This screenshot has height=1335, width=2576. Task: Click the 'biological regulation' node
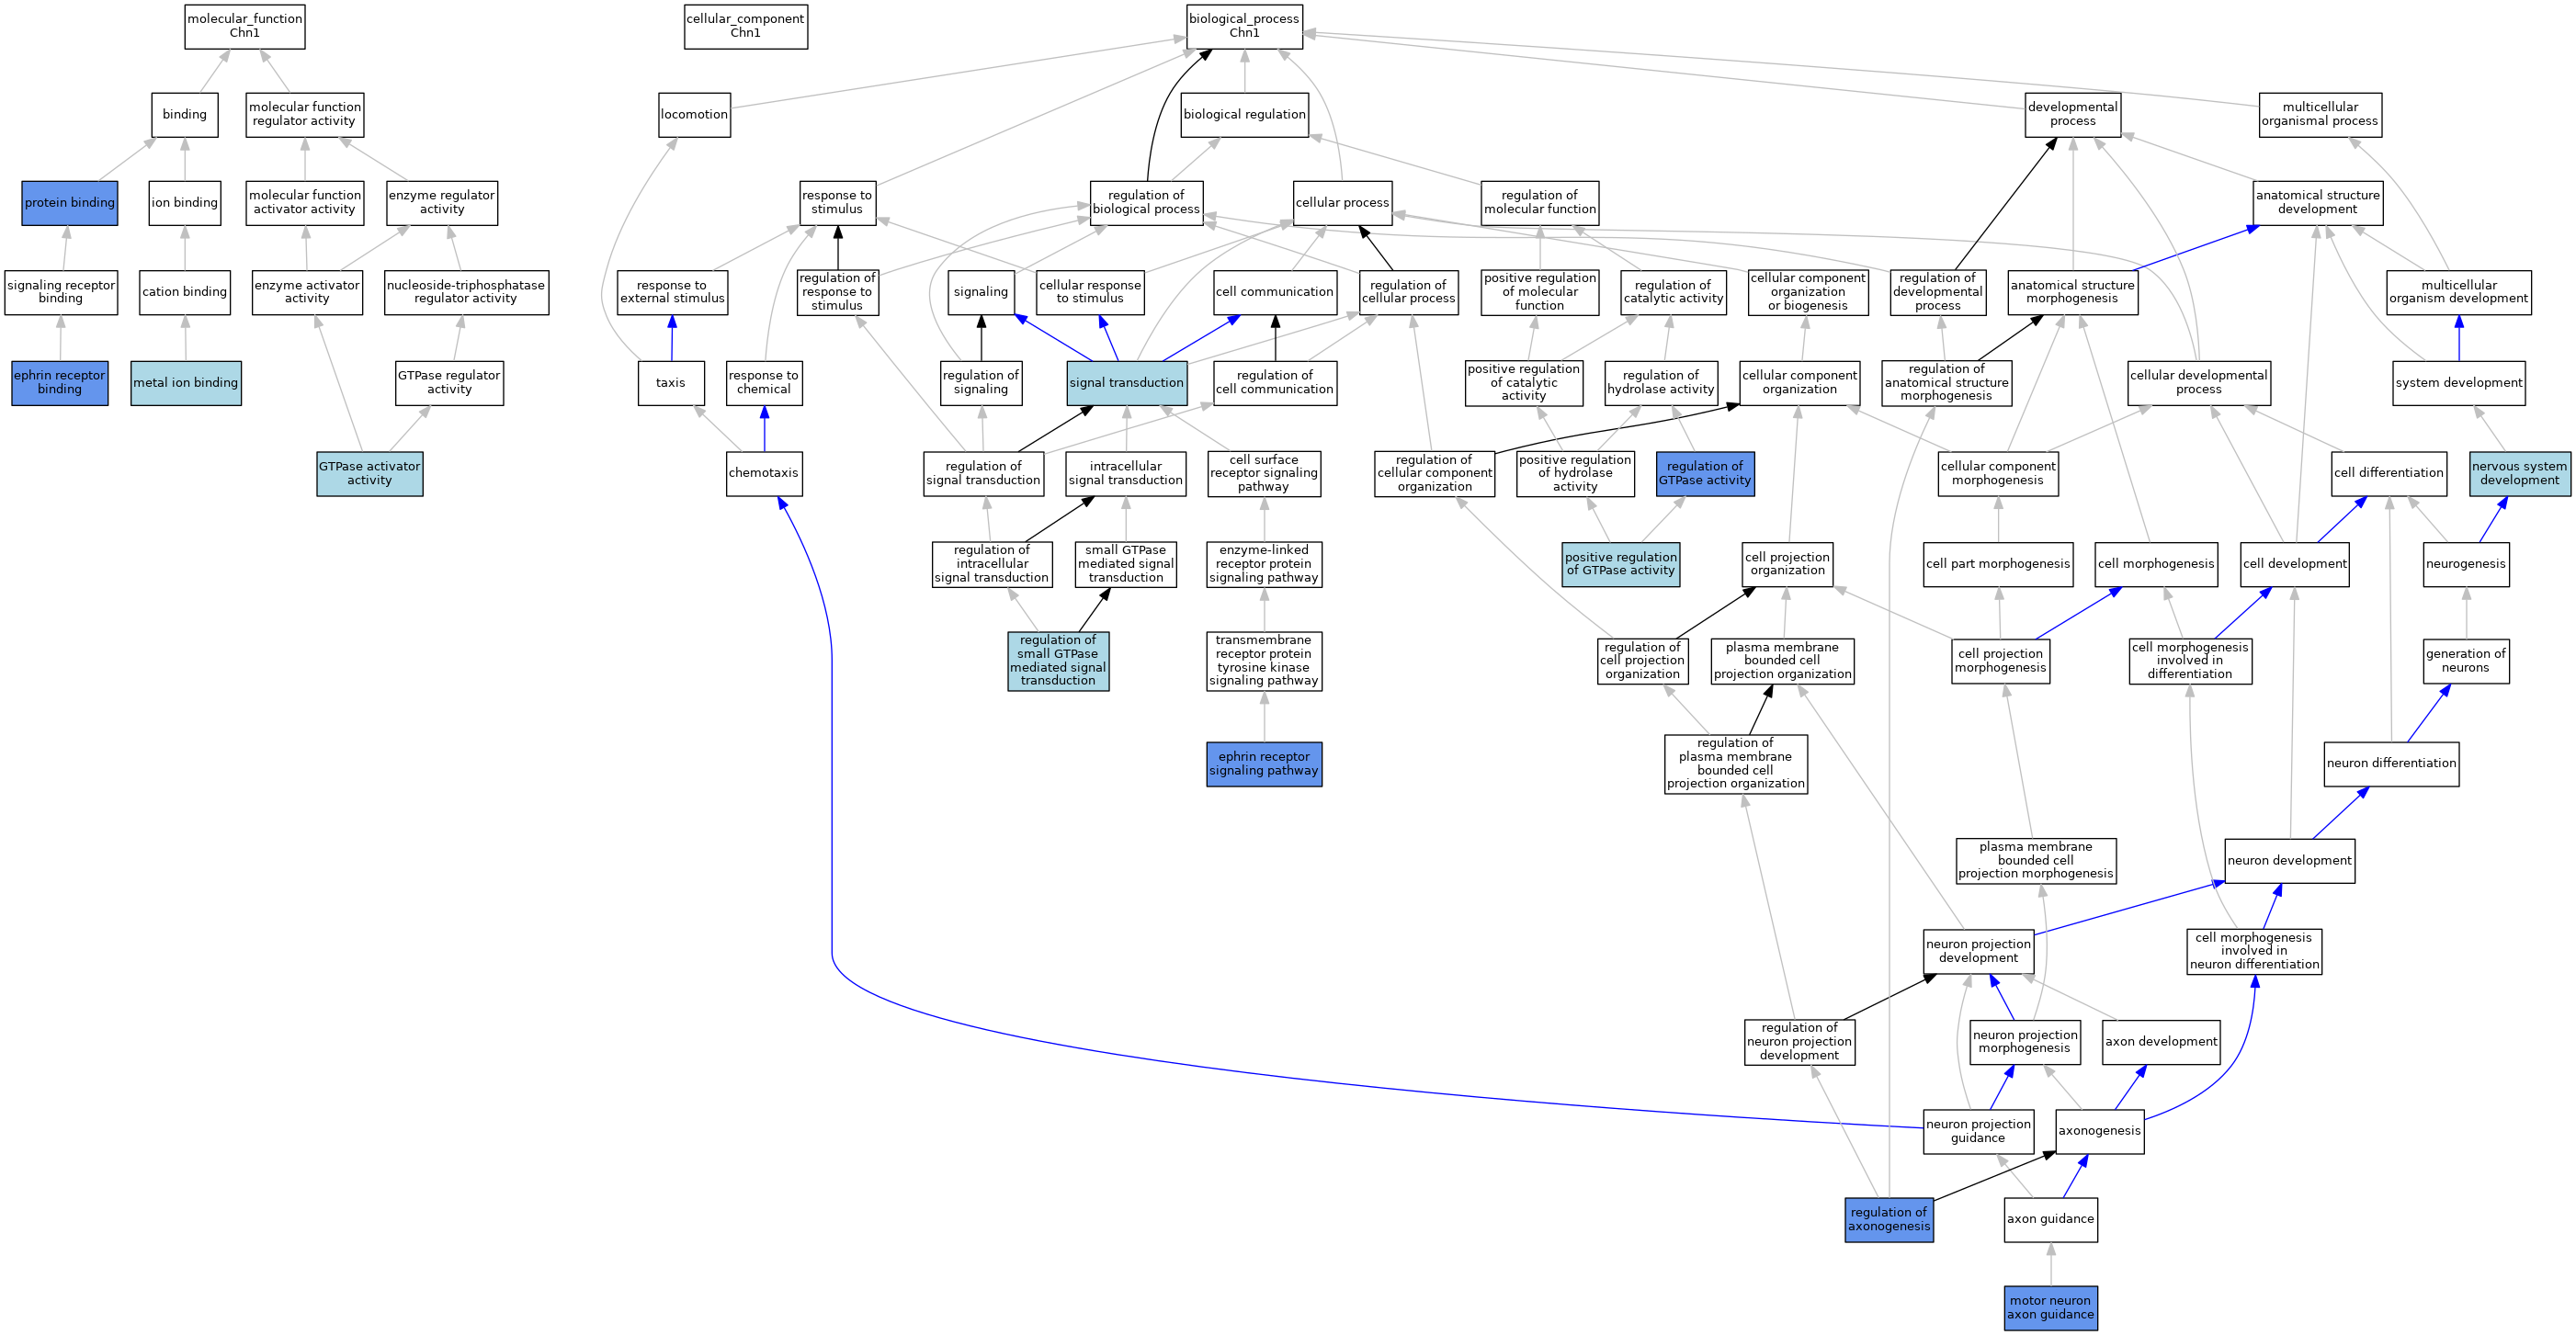tap(1244, 115)
